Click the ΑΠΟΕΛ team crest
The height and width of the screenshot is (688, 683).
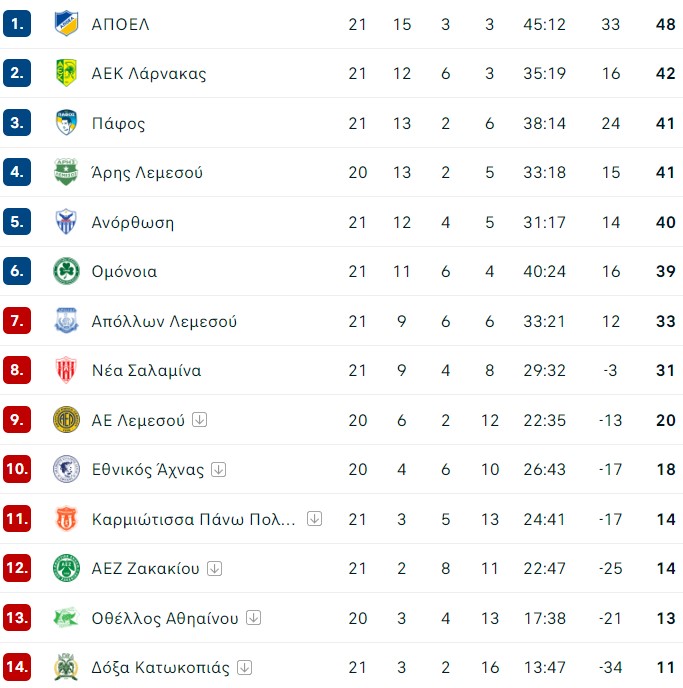66,24
